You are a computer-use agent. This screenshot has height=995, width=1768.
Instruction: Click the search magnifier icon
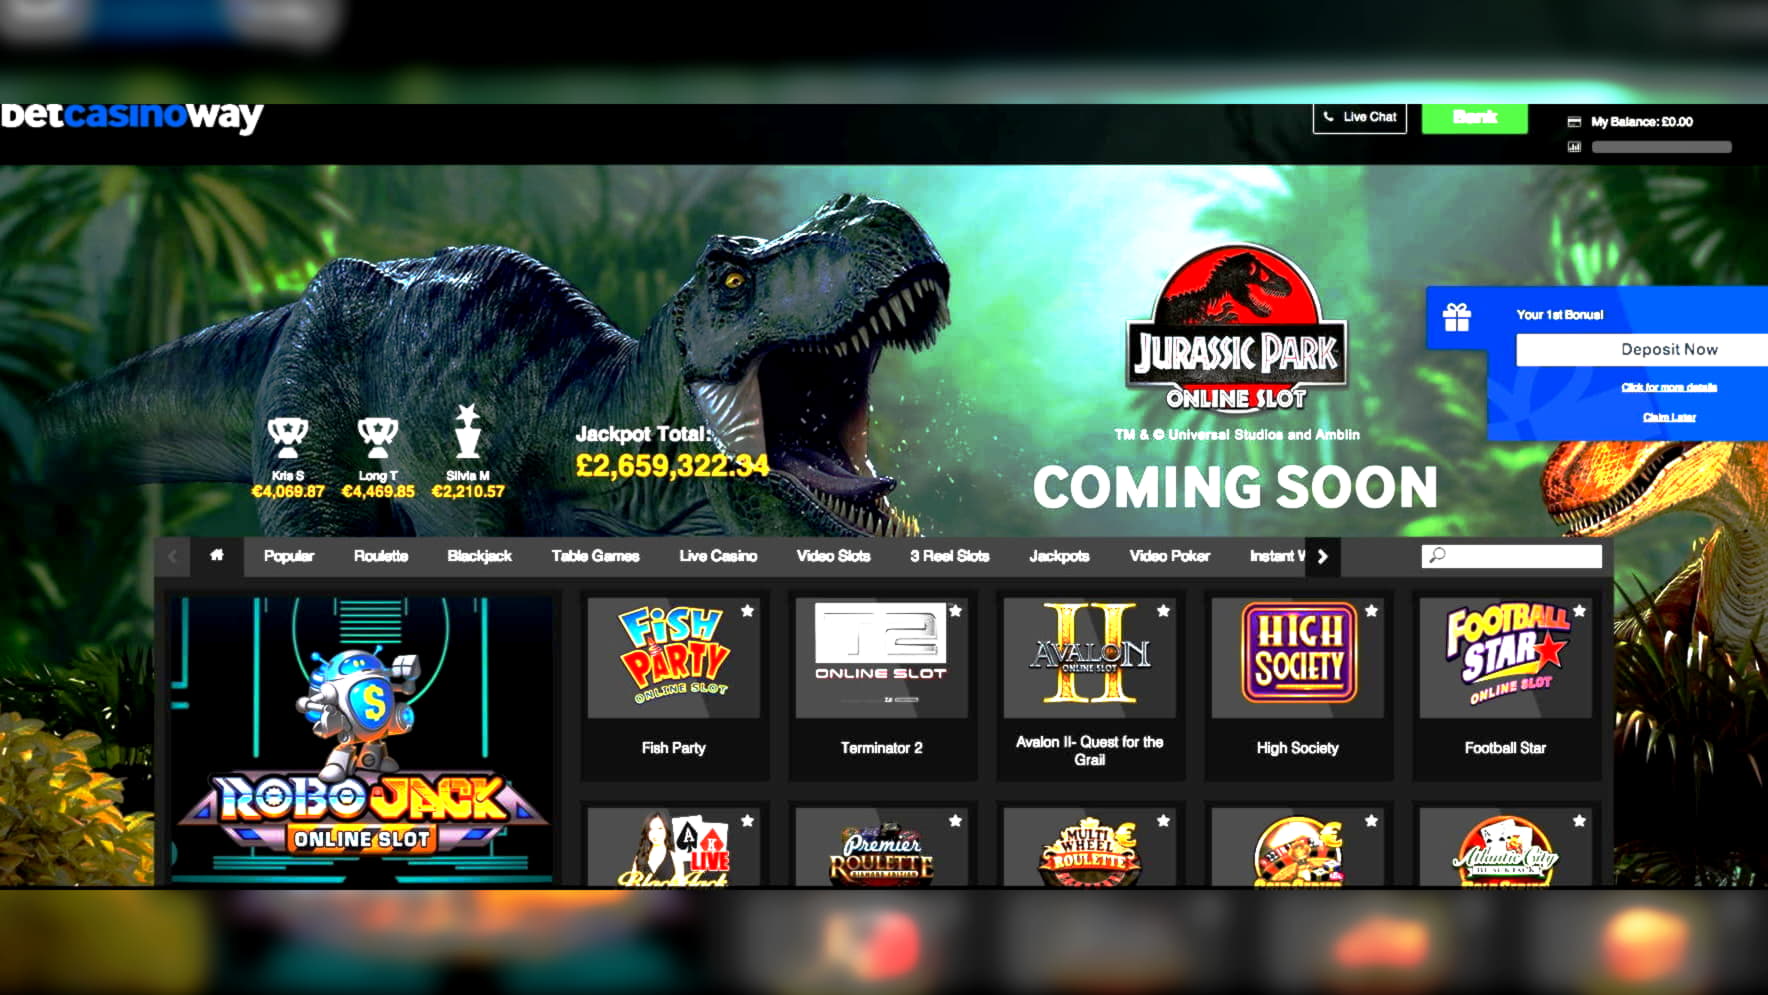1437,555
